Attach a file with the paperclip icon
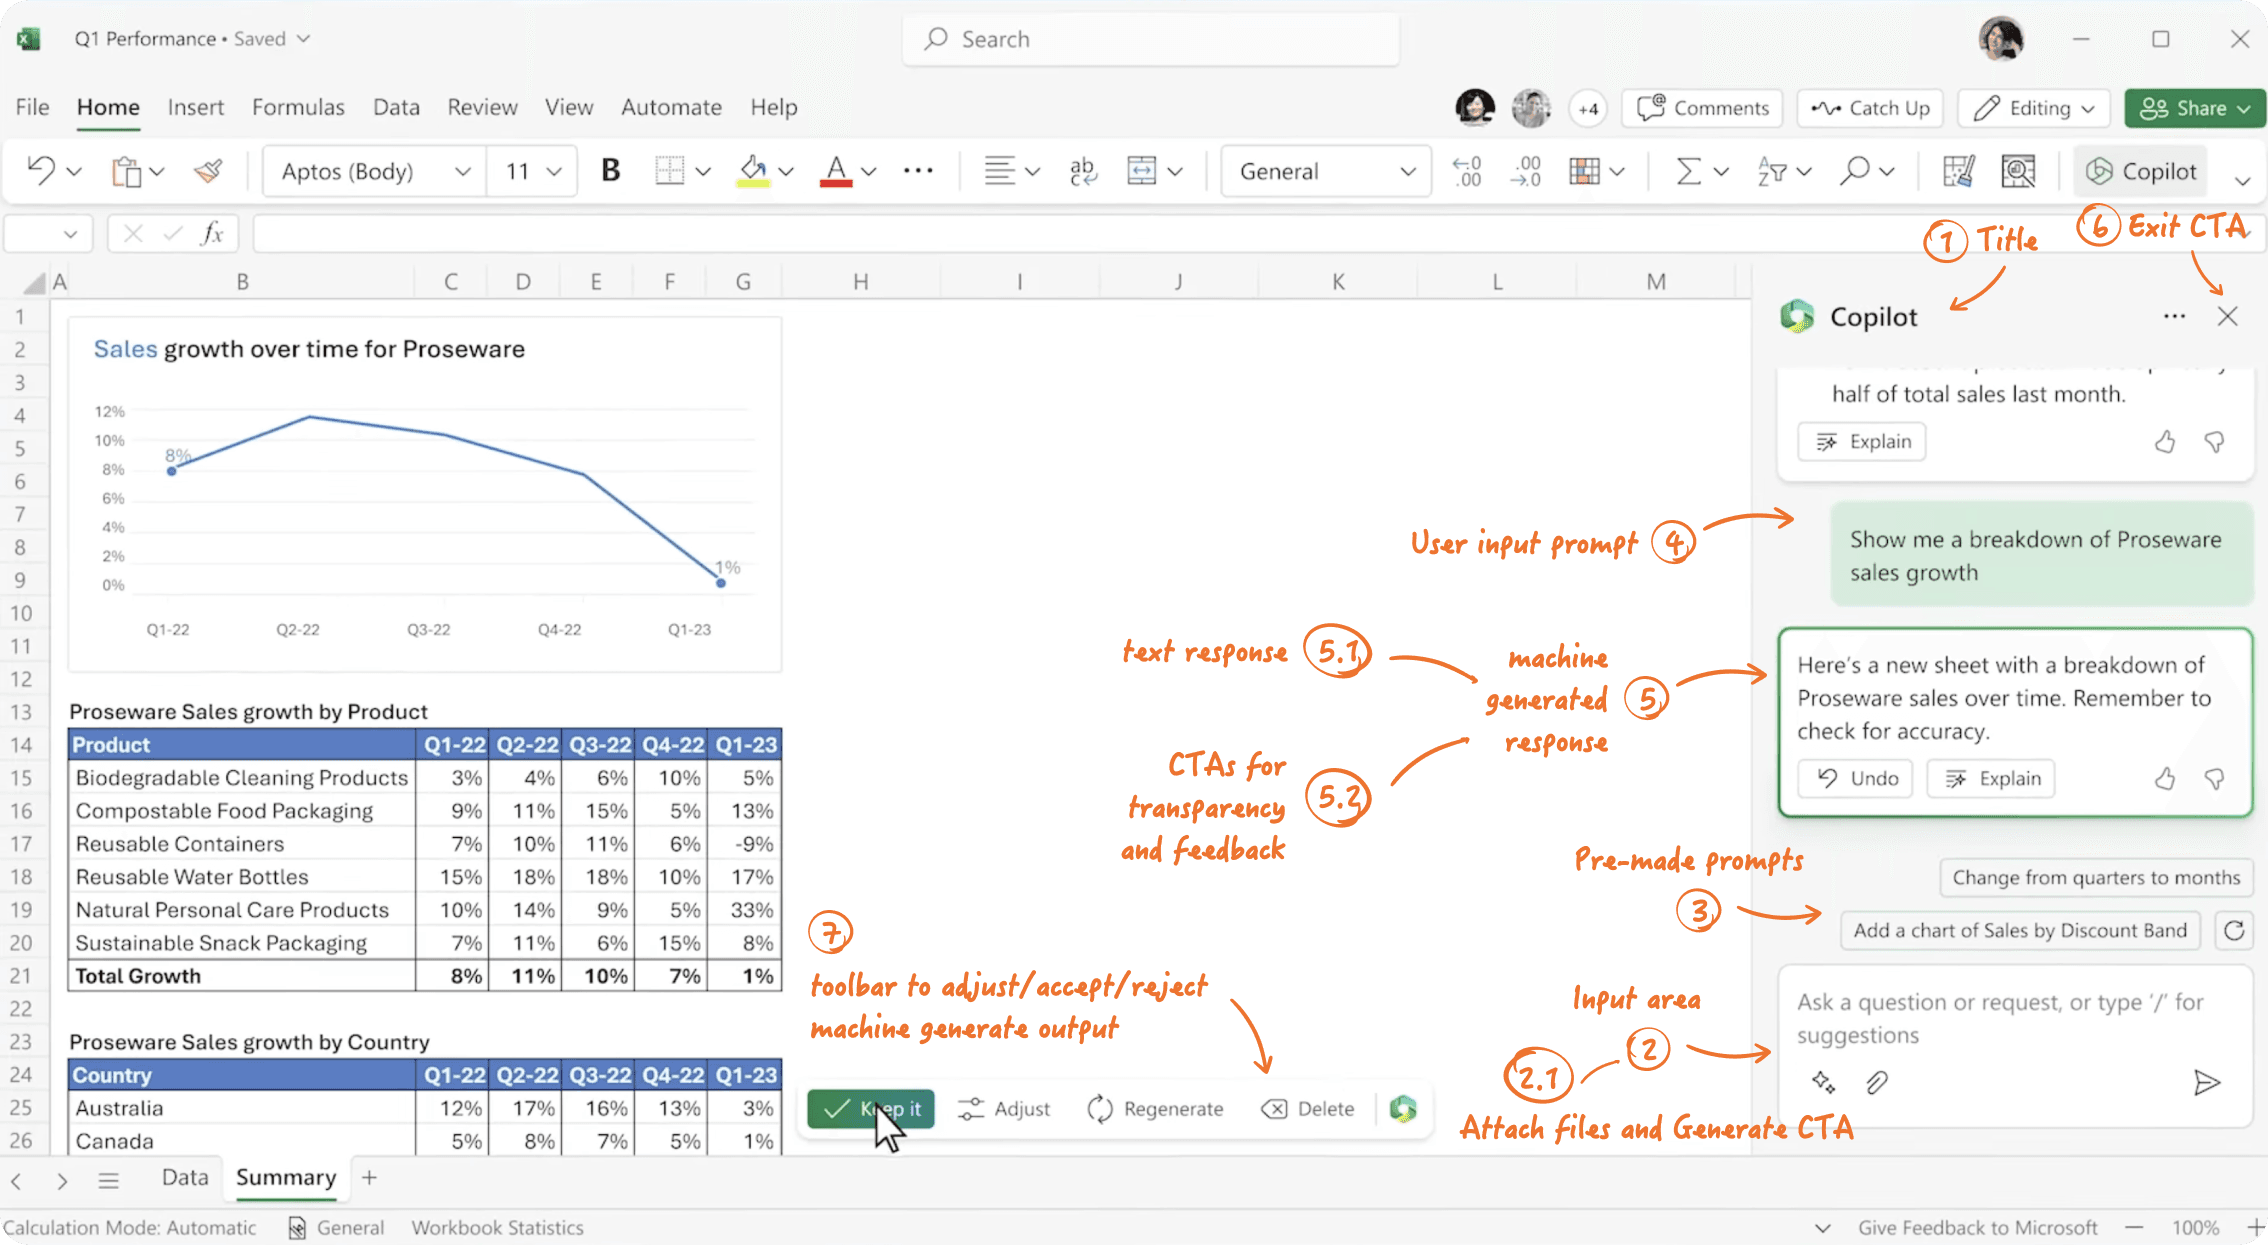2268x1245 pixels. point(1877,1082)
